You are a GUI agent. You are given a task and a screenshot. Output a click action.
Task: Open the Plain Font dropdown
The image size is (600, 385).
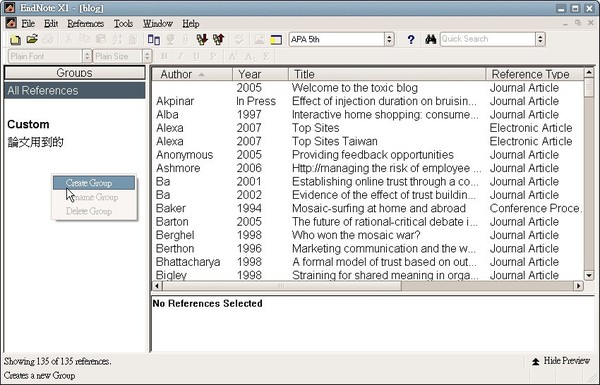[87, 56]
